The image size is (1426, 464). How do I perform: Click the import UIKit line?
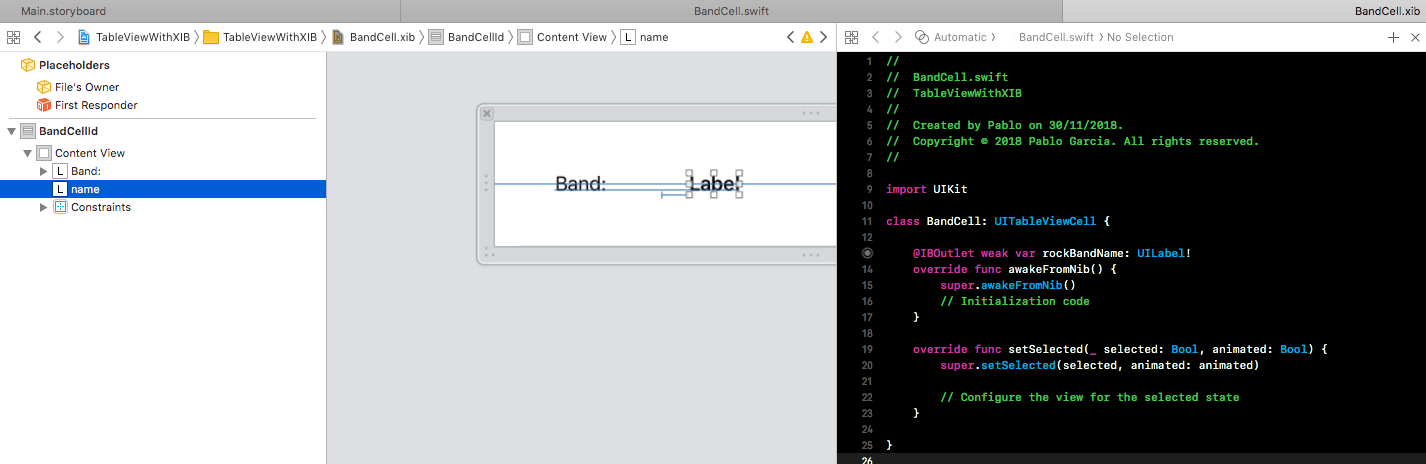926,189
